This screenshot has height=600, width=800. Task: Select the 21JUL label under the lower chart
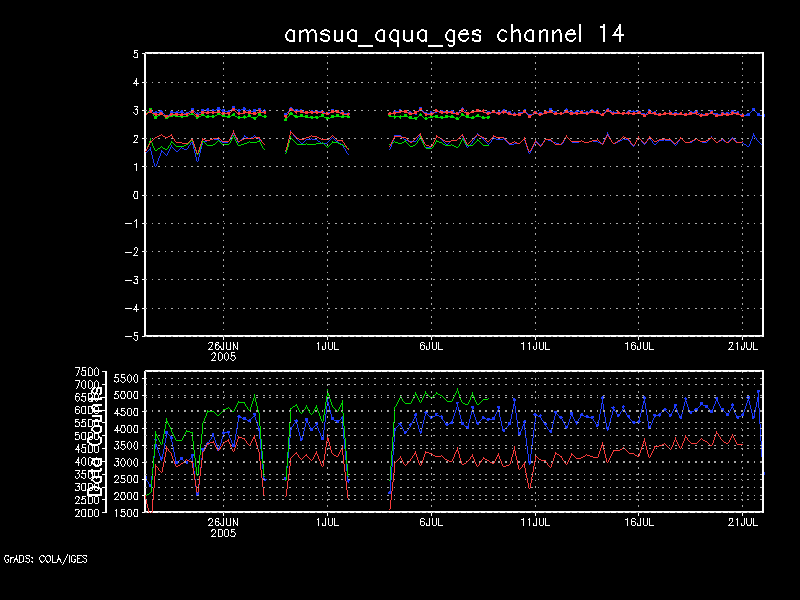tap(742, 522)
